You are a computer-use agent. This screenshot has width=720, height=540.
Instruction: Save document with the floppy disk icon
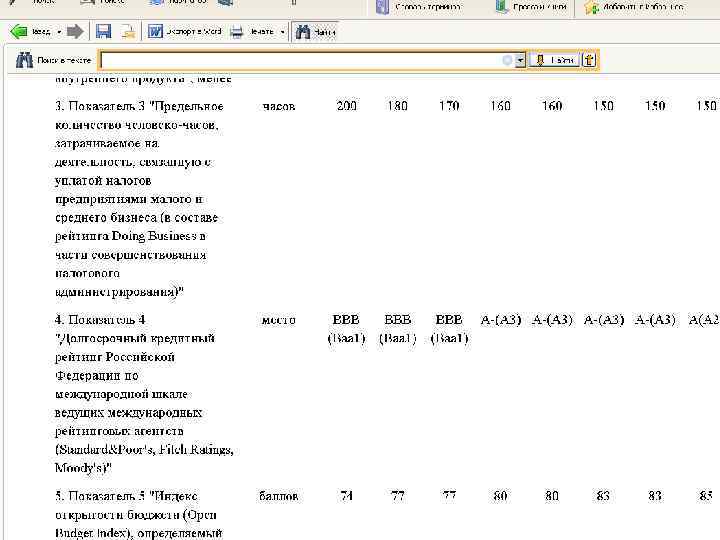104,31
